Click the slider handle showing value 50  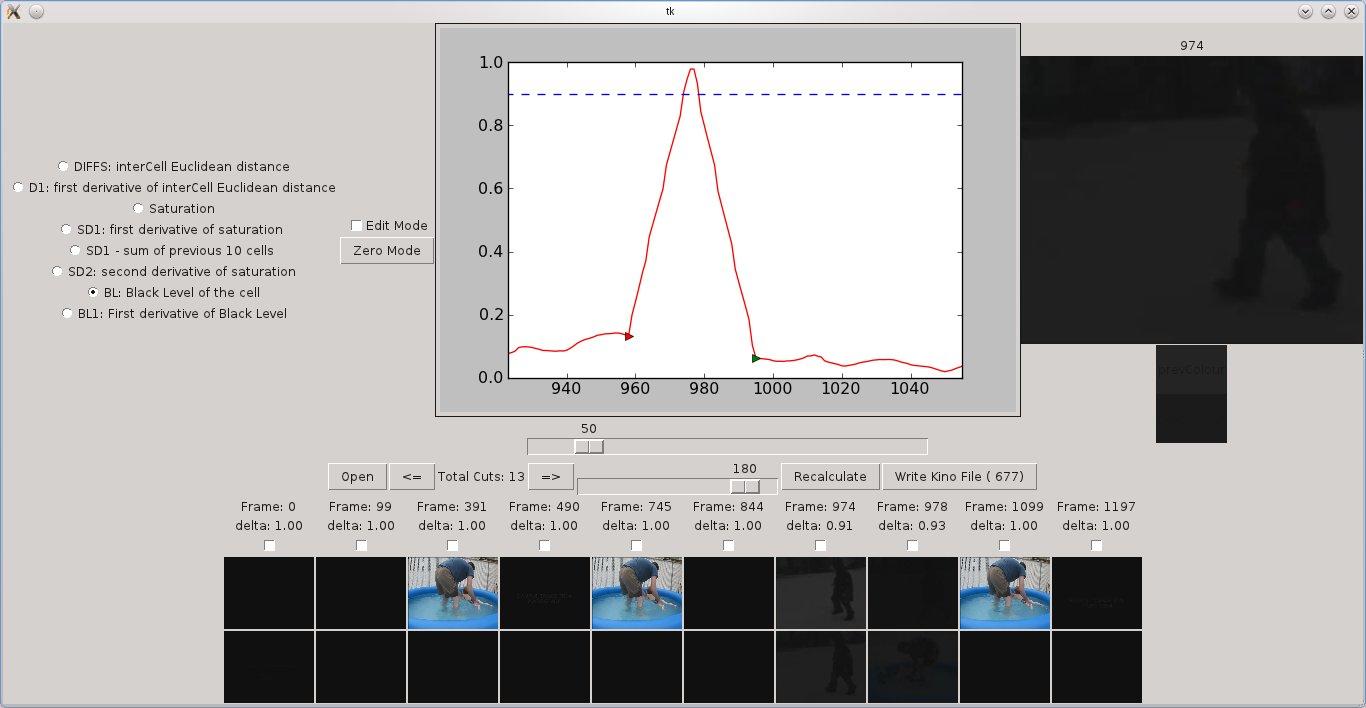pyautogui.click(x=589, y=446)
